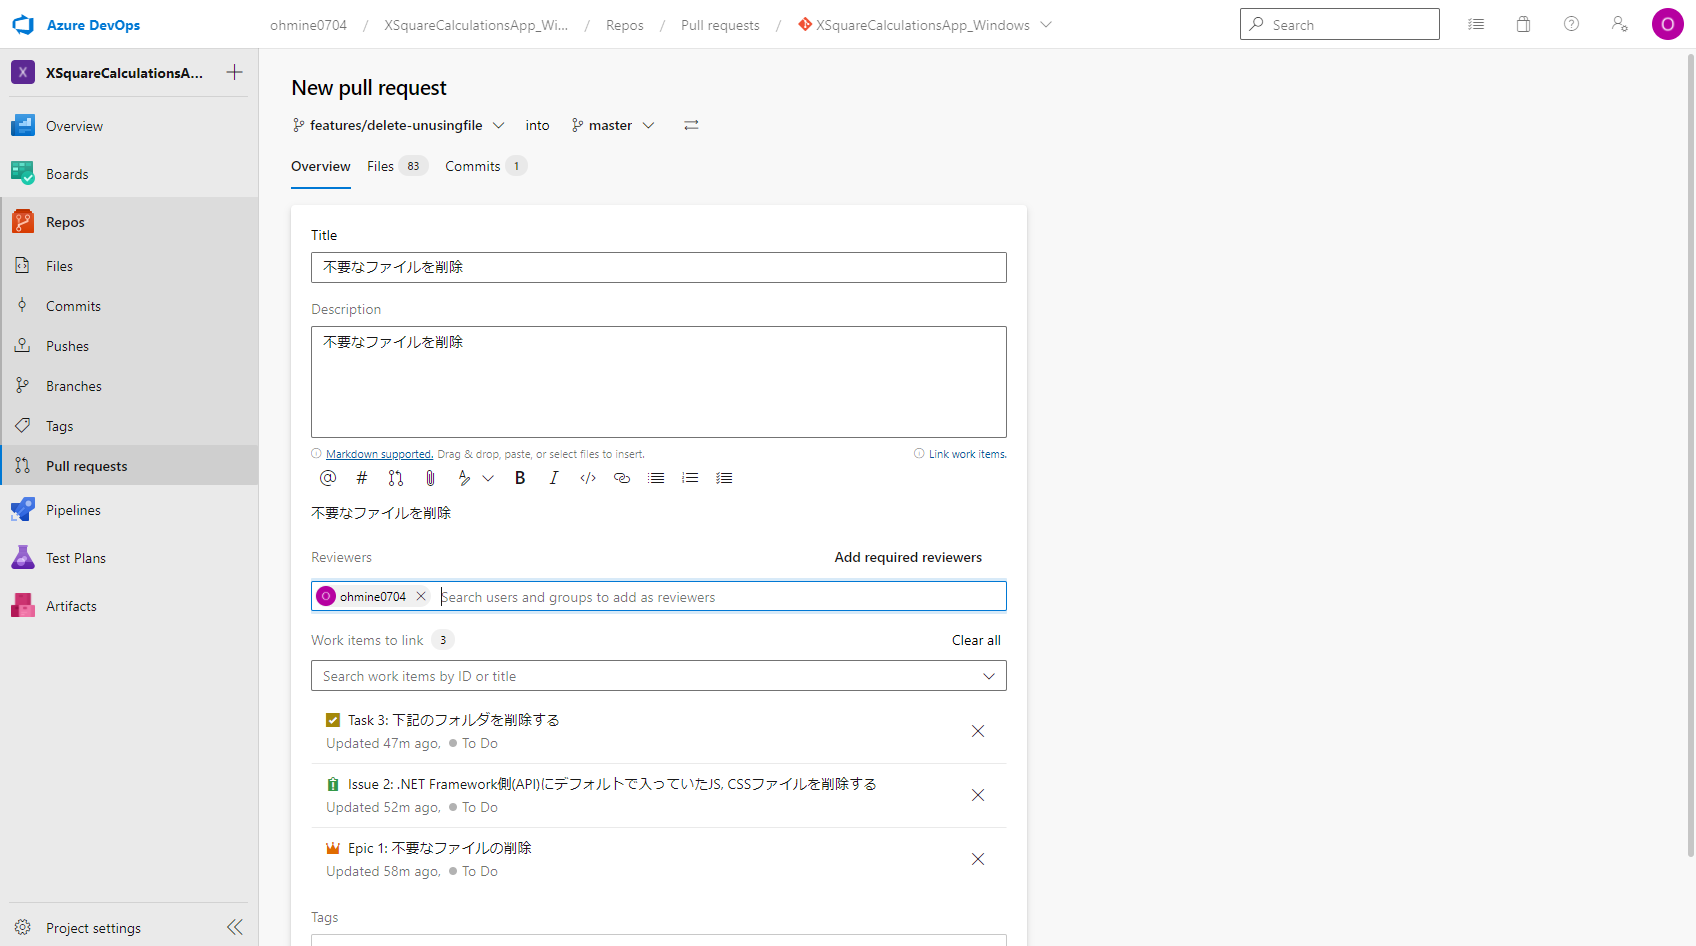Viewport: 1696px width, 946px height.
Task: Open linked work item Issue 2
Action: tap(612, 784)
